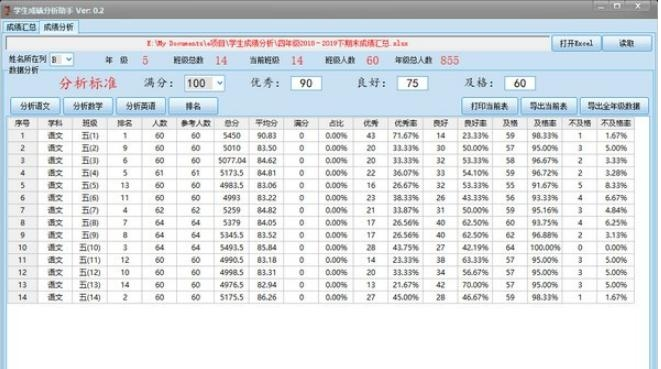Click 导出全年级数据 export button
The image size is (661, 369).
coord(614,106)
